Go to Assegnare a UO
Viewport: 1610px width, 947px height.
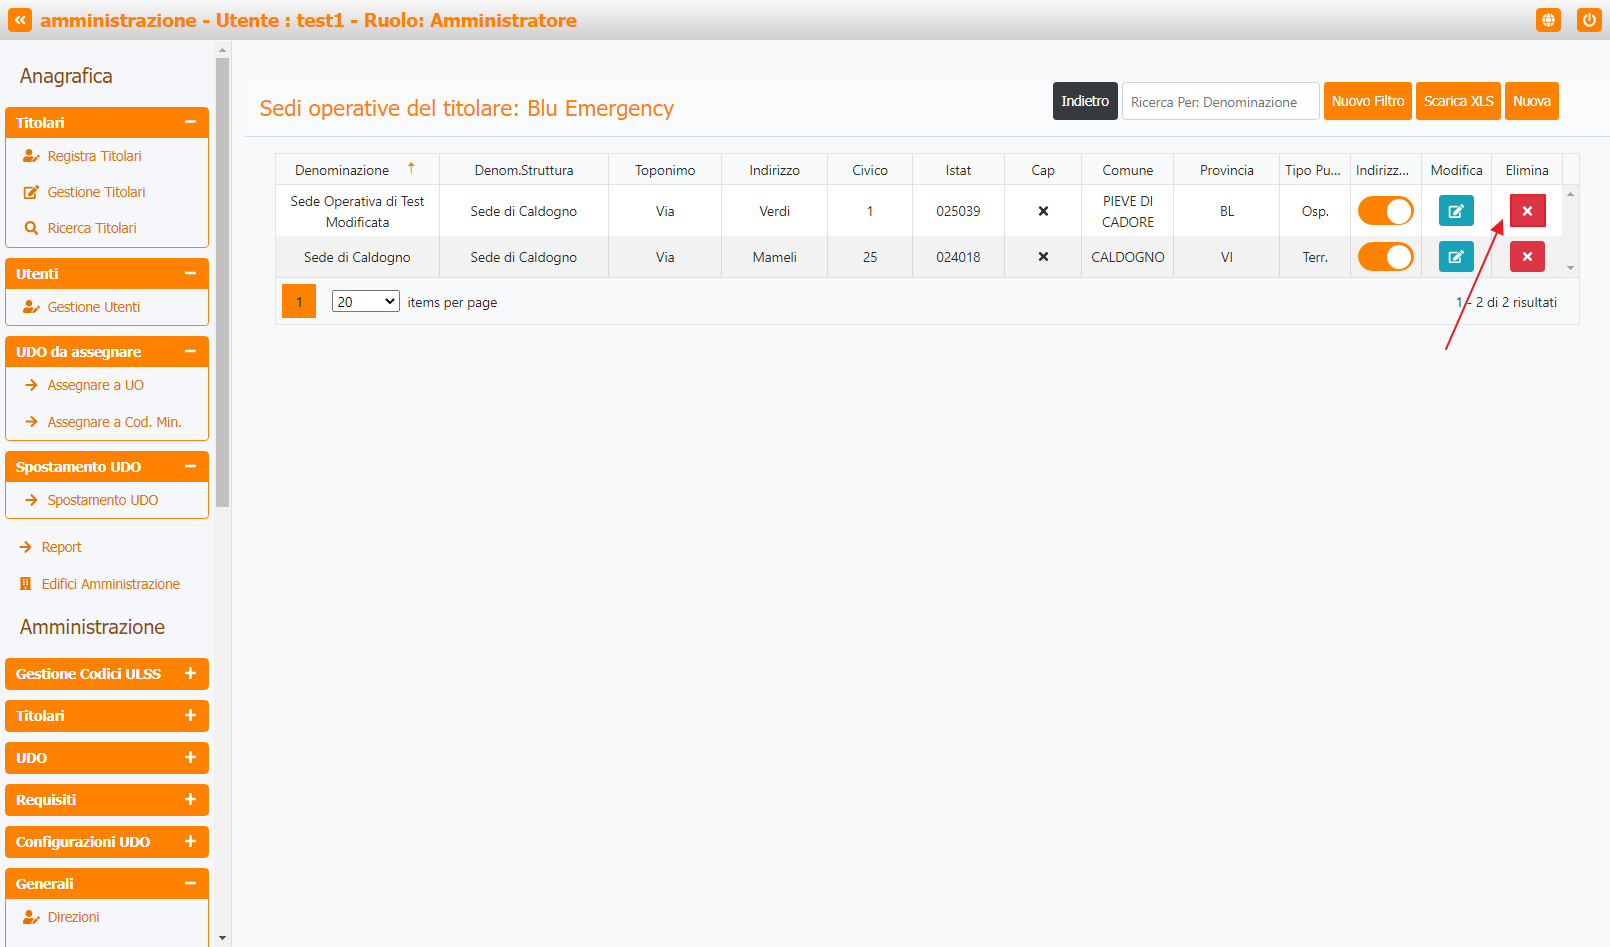[x=96, y=385]
